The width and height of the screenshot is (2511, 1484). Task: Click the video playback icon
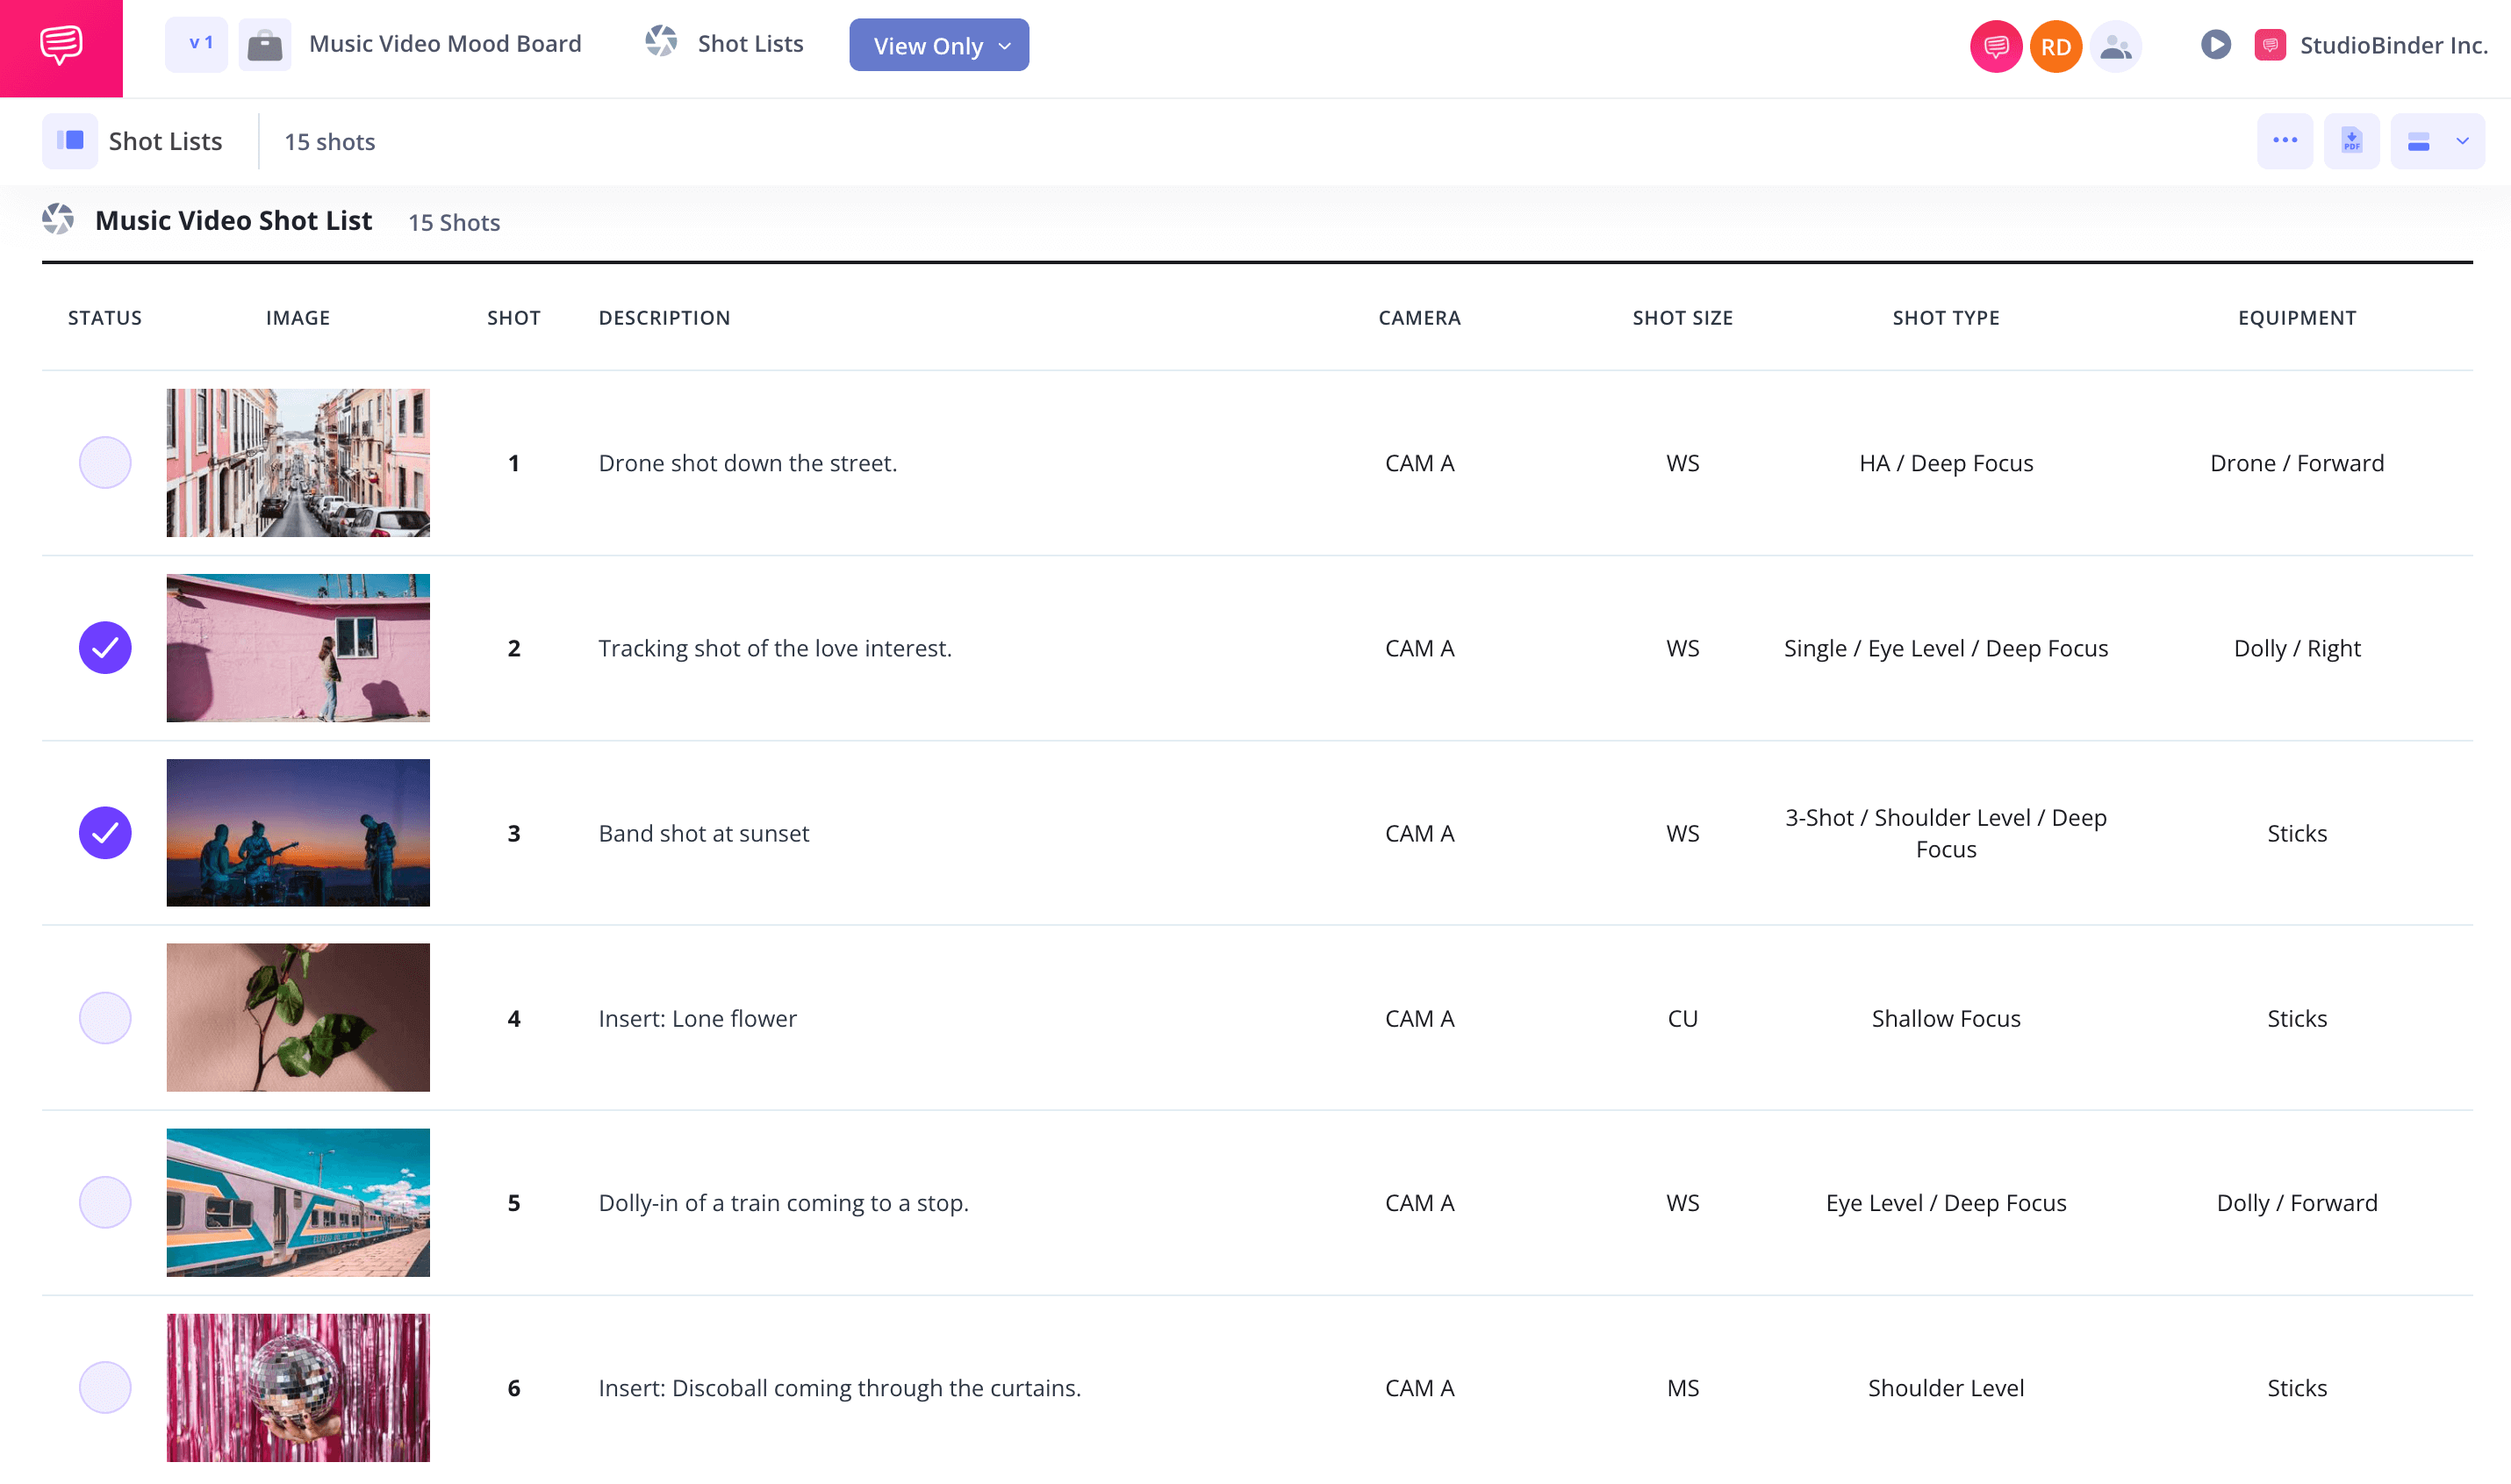click(x=2216, y=46)
